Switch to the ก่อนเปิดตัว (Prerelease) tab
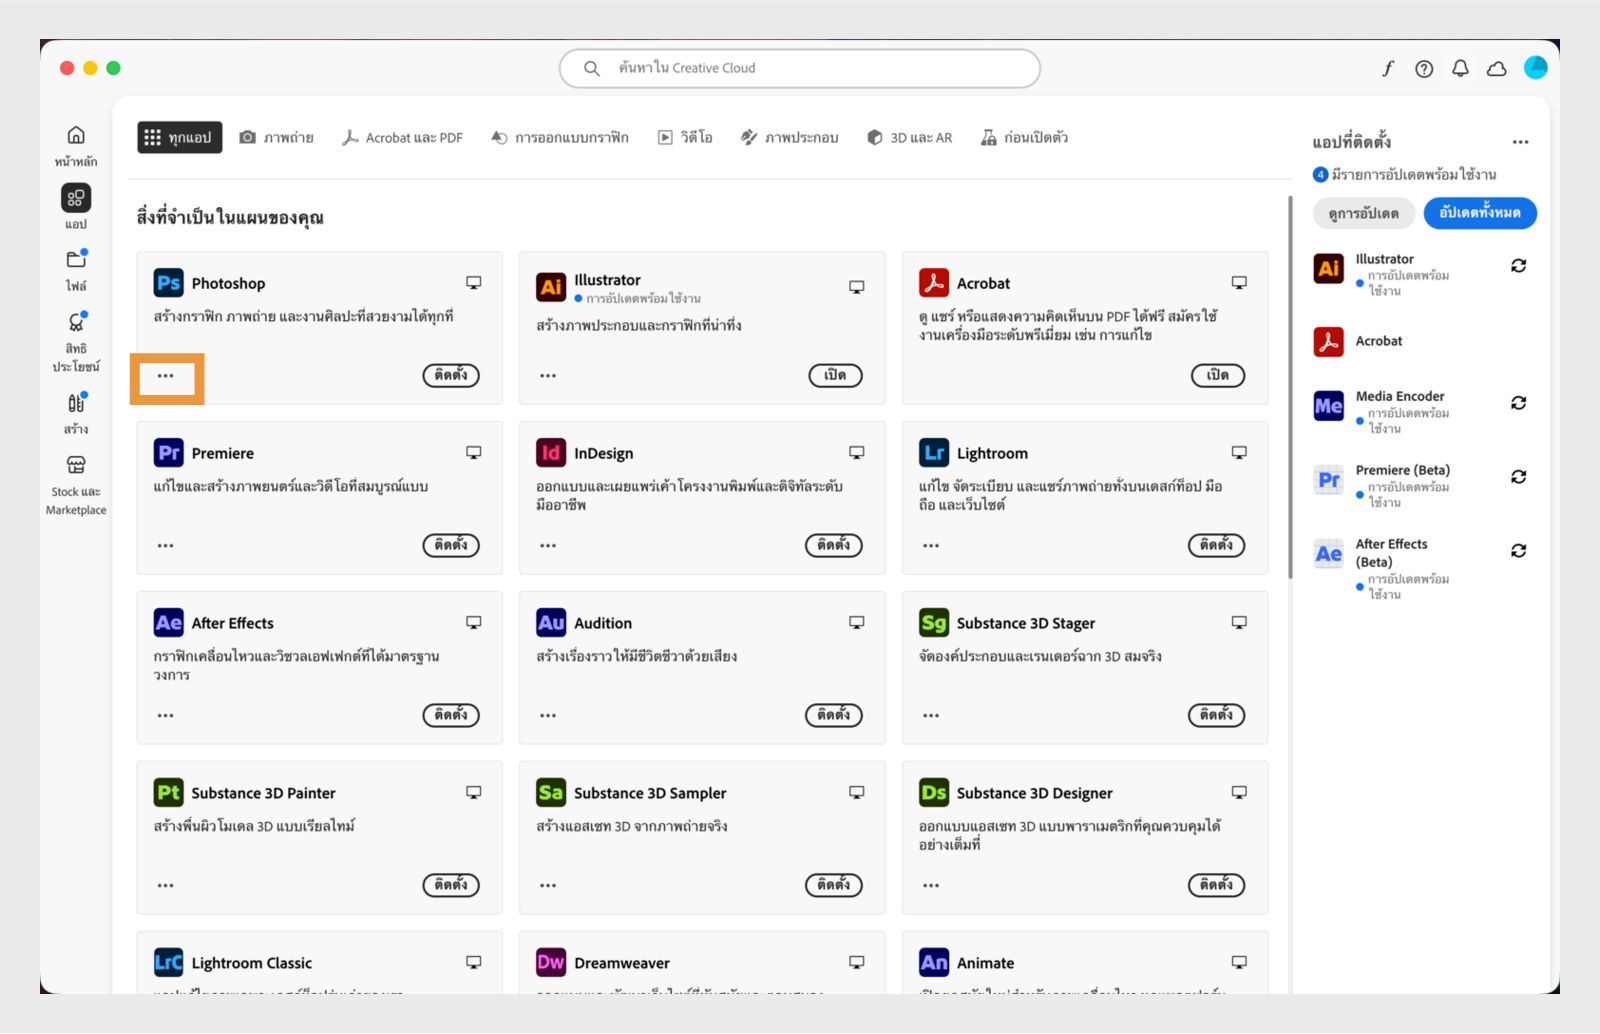Viewport: 1600px width, 1034px height. [1025, 138]
